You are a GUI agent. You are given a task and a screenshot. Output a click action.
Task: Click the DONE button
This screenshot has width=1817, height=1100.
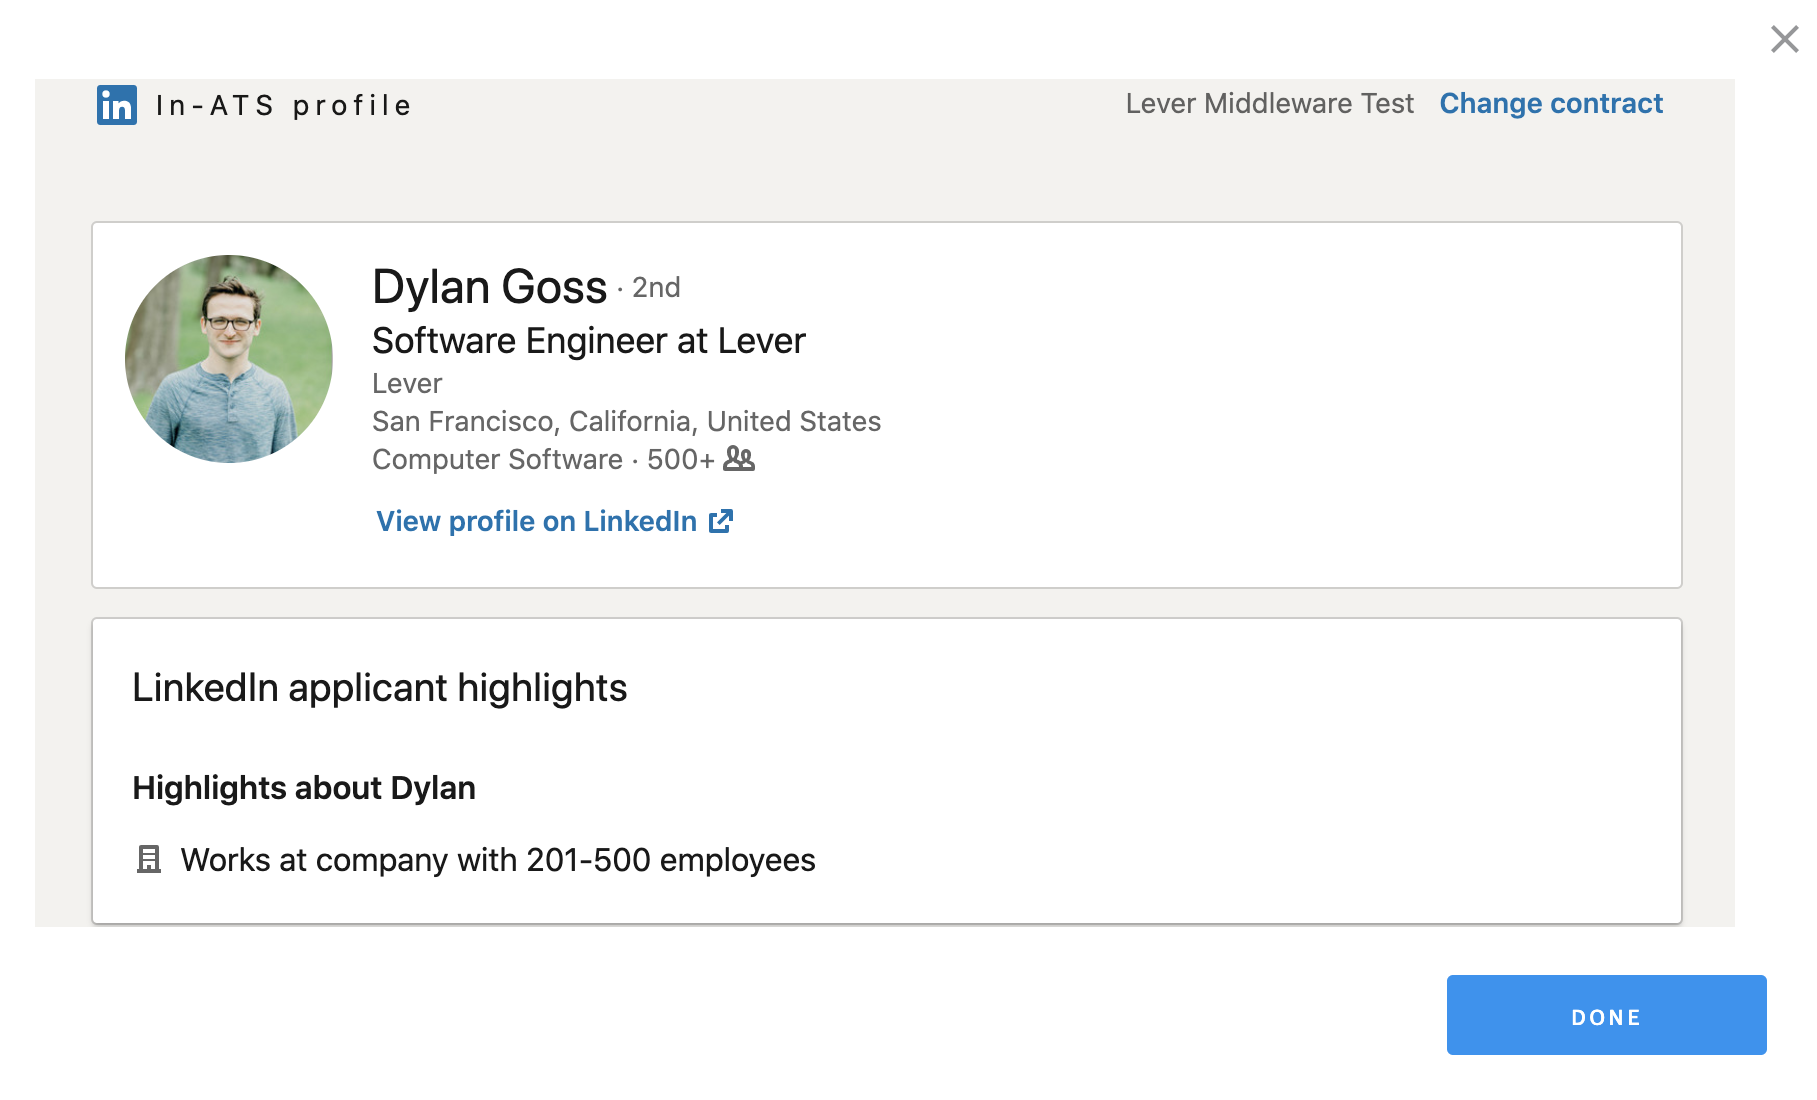point(1606,1015)
